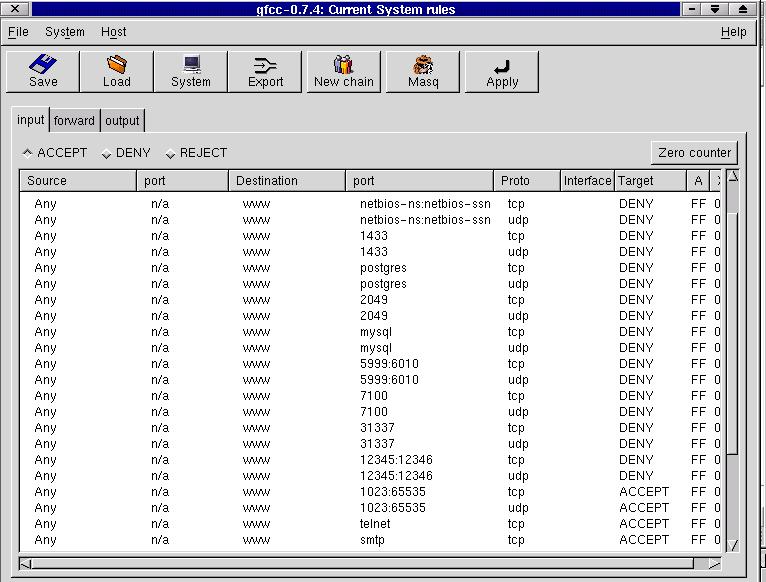Viewport: 766px width, 582px height.
Task: Create a new chain with toolbar icon
Action: 343,65
